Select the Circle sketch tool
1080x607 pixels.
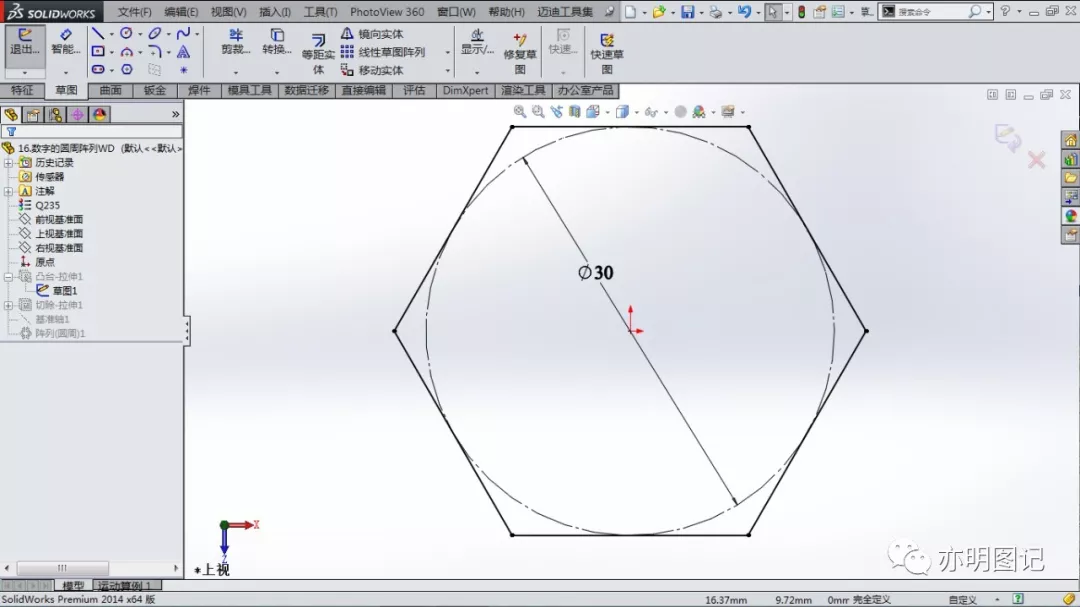click(126, 33)
